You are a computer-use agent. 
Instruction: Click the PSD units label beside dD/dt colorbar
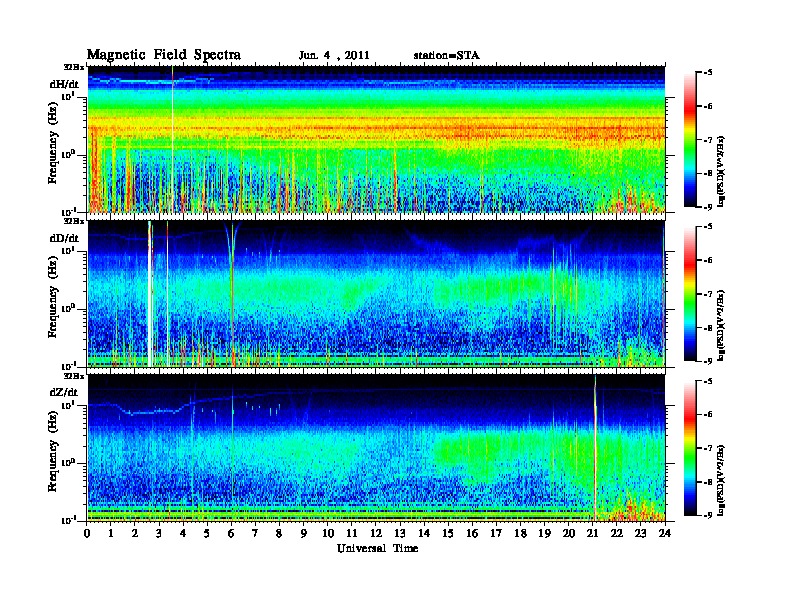(722, 326)
